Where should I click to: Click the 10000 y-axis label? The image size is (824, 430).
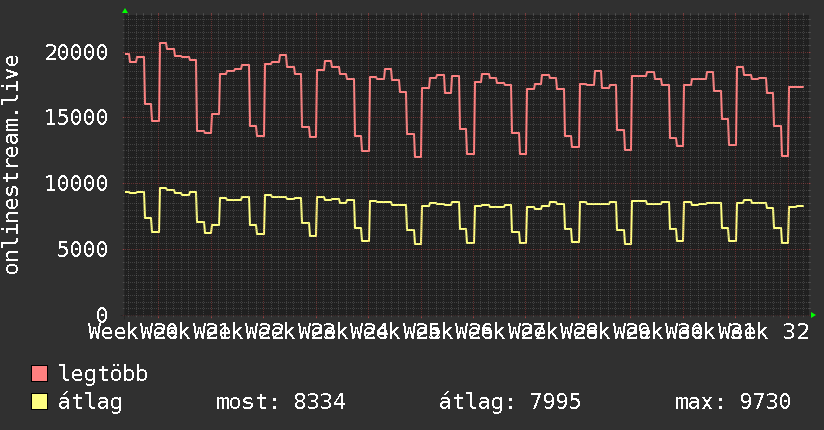pyautogui.click(x=76, y=183)
